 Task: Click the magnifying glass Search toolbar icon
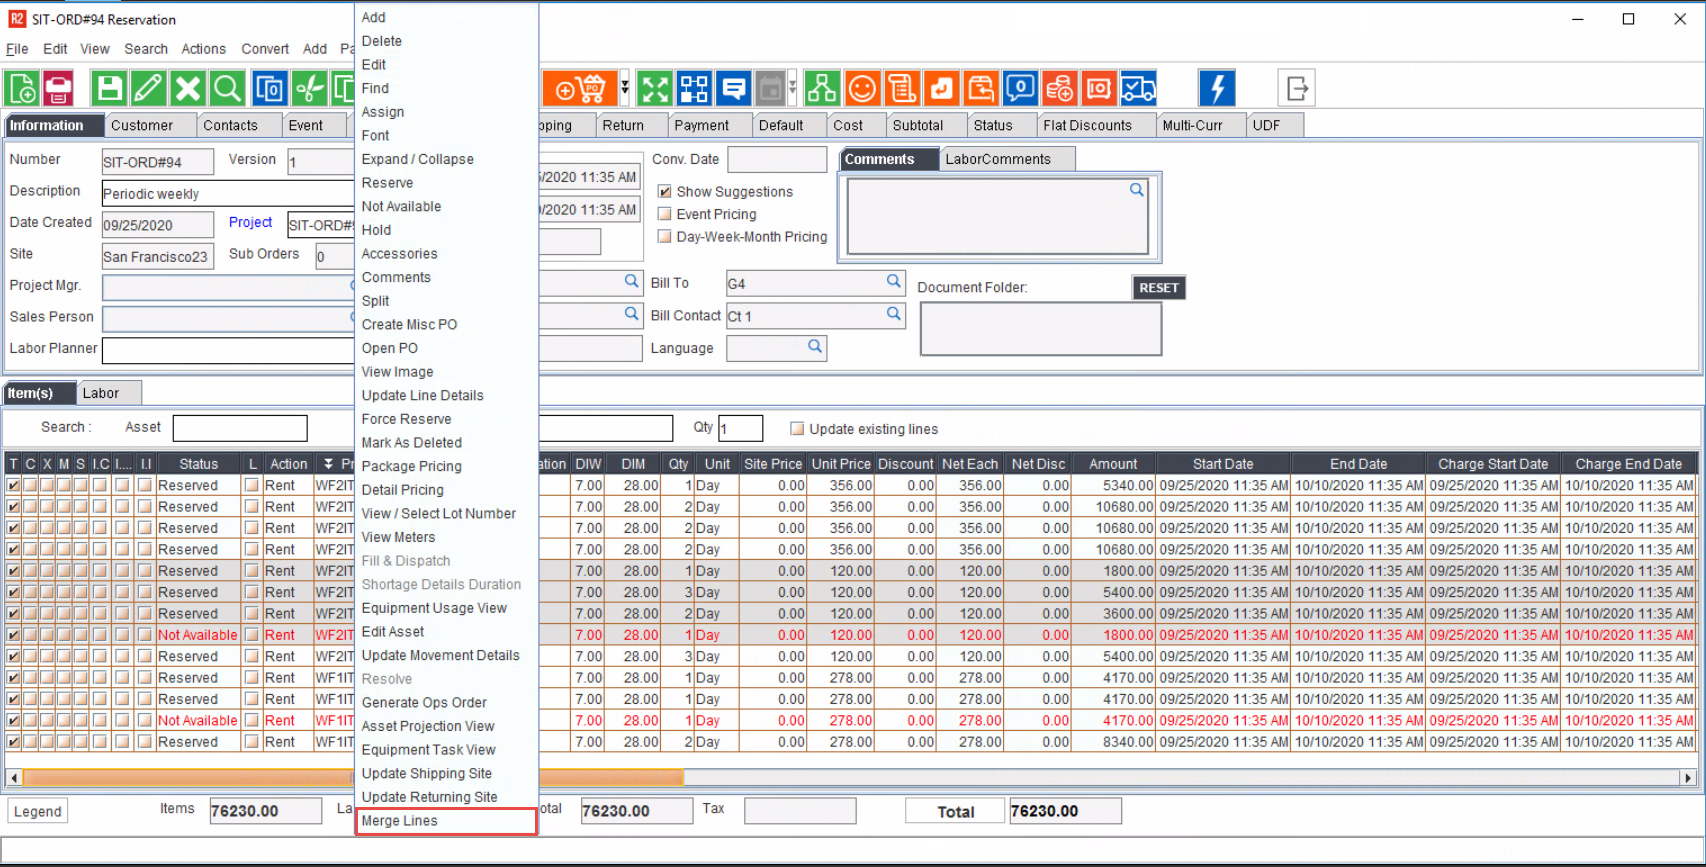tap(227, 89)
